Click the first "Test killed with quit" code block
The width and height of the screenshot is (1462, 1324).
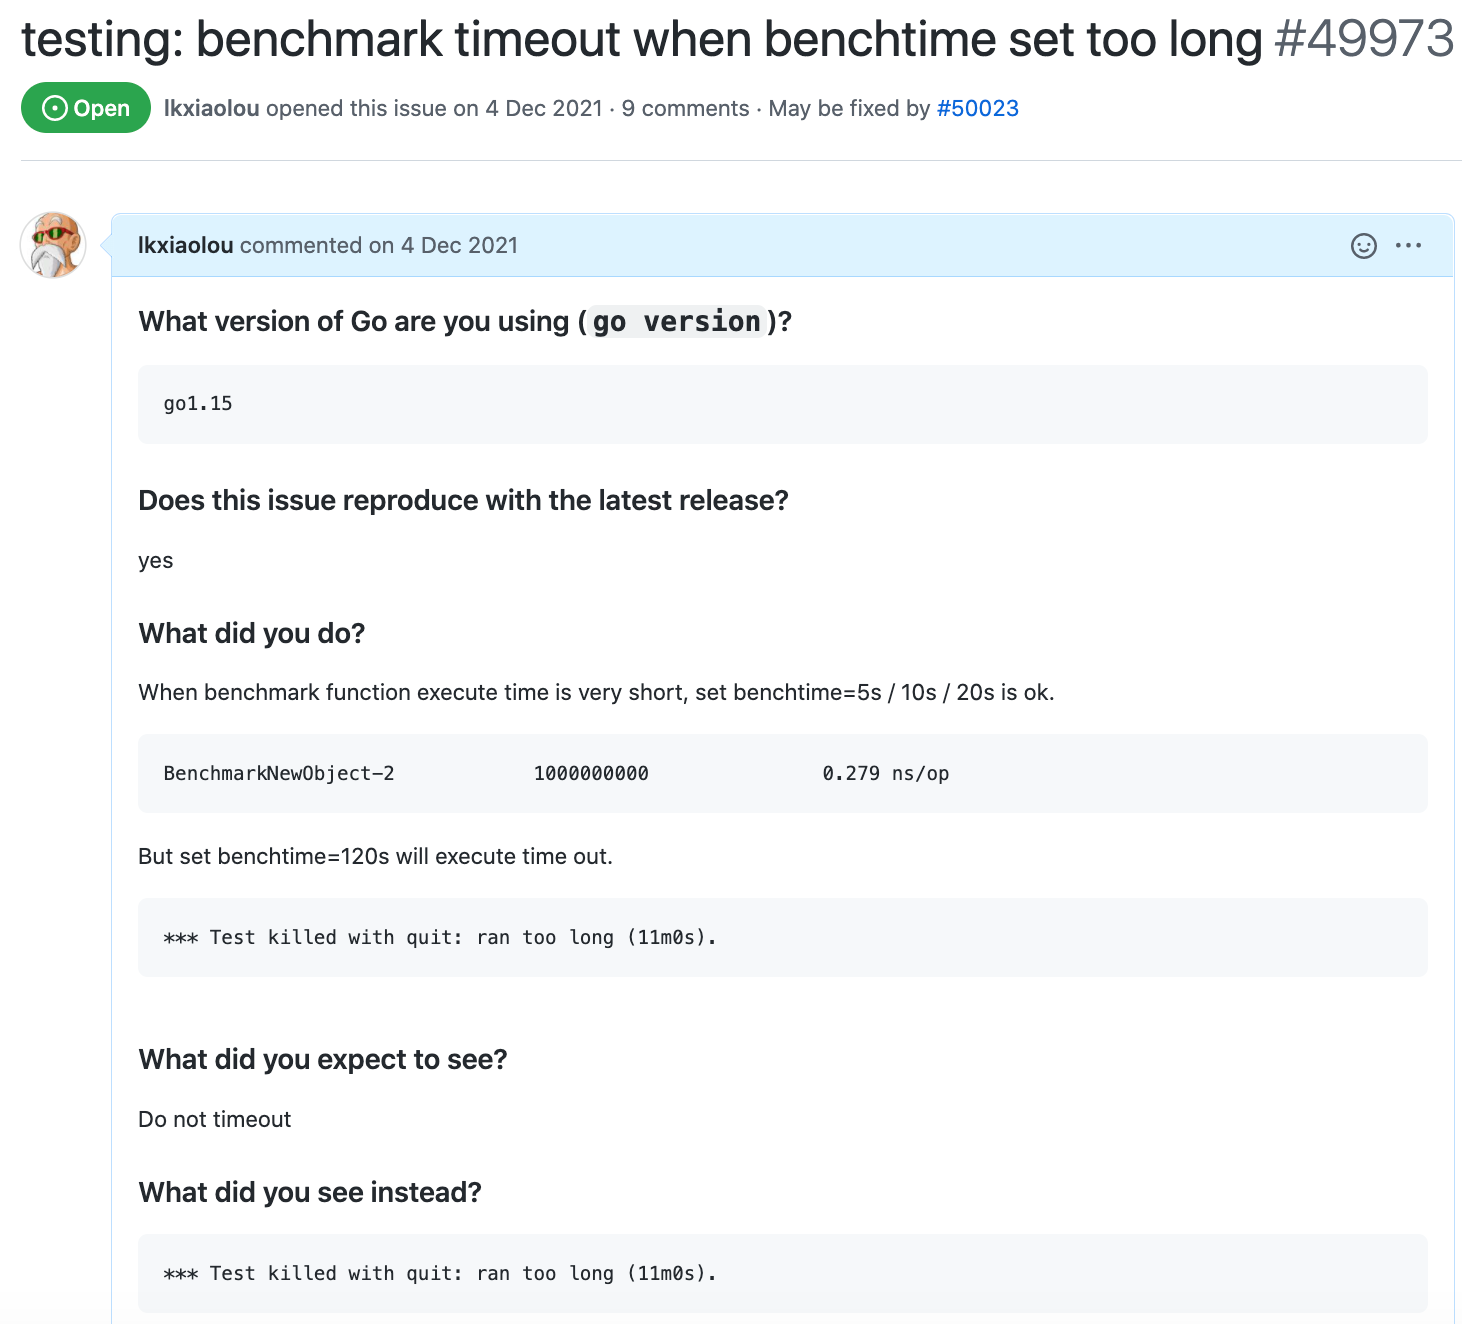pos(782,937)
